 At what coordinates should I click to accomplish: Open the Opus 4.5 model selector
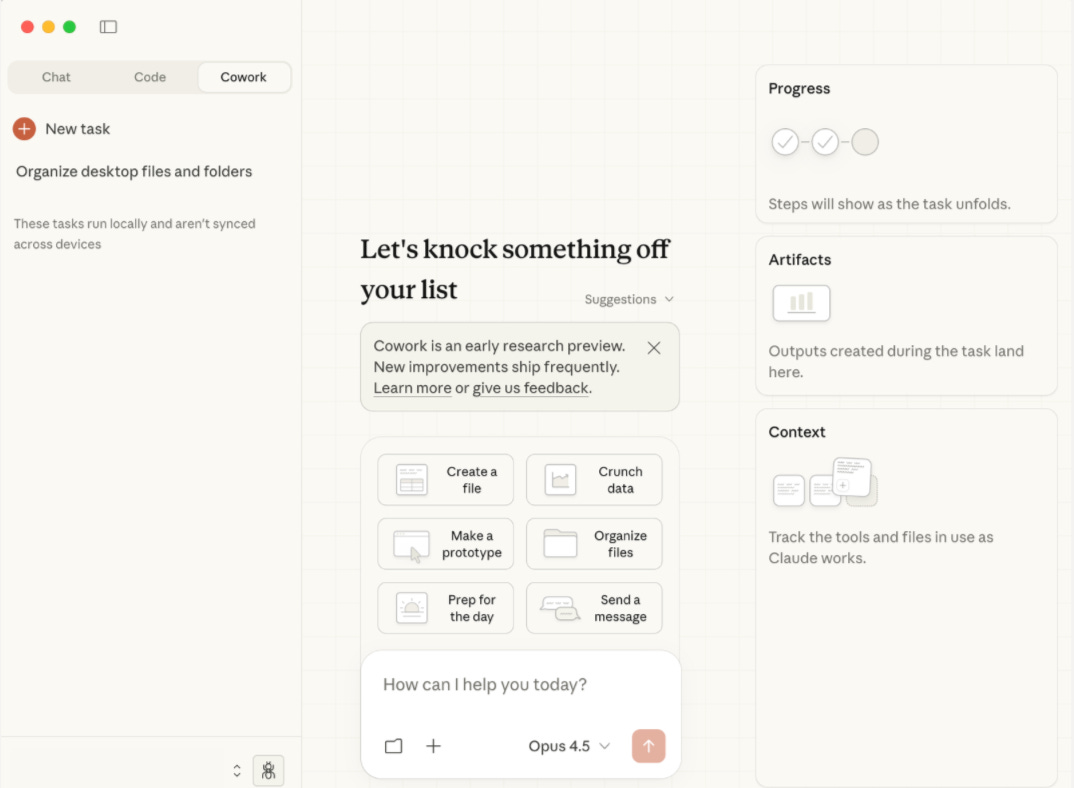click(x=569, y=746)
